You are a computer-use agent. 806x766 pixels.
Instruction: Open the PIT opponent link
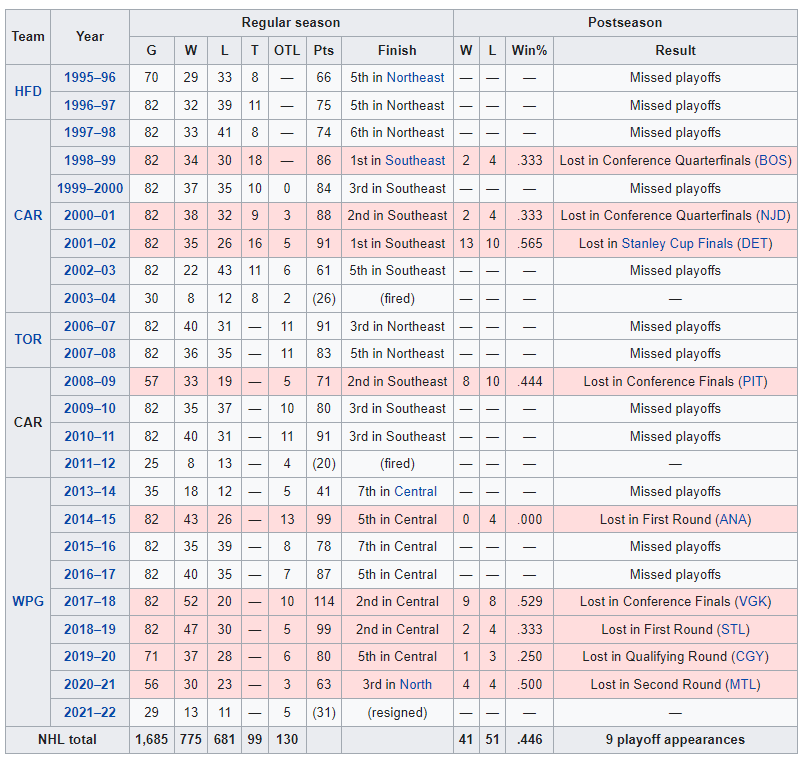(752, 381)
